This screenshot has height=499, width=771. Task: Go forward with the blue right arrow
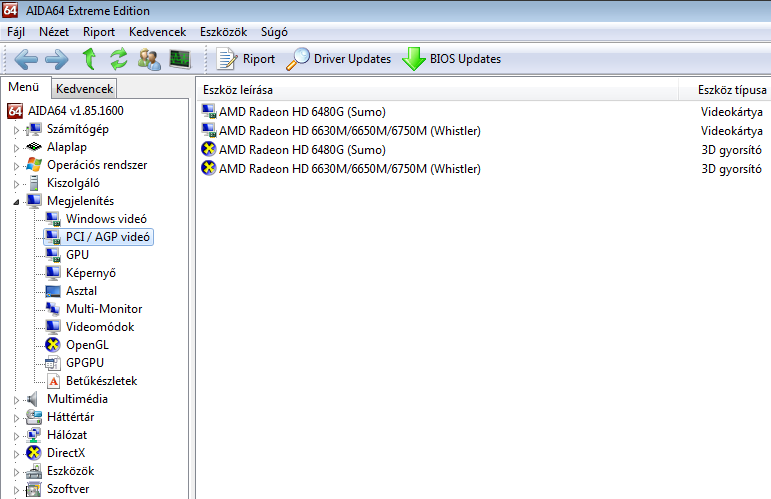(57, 59)
